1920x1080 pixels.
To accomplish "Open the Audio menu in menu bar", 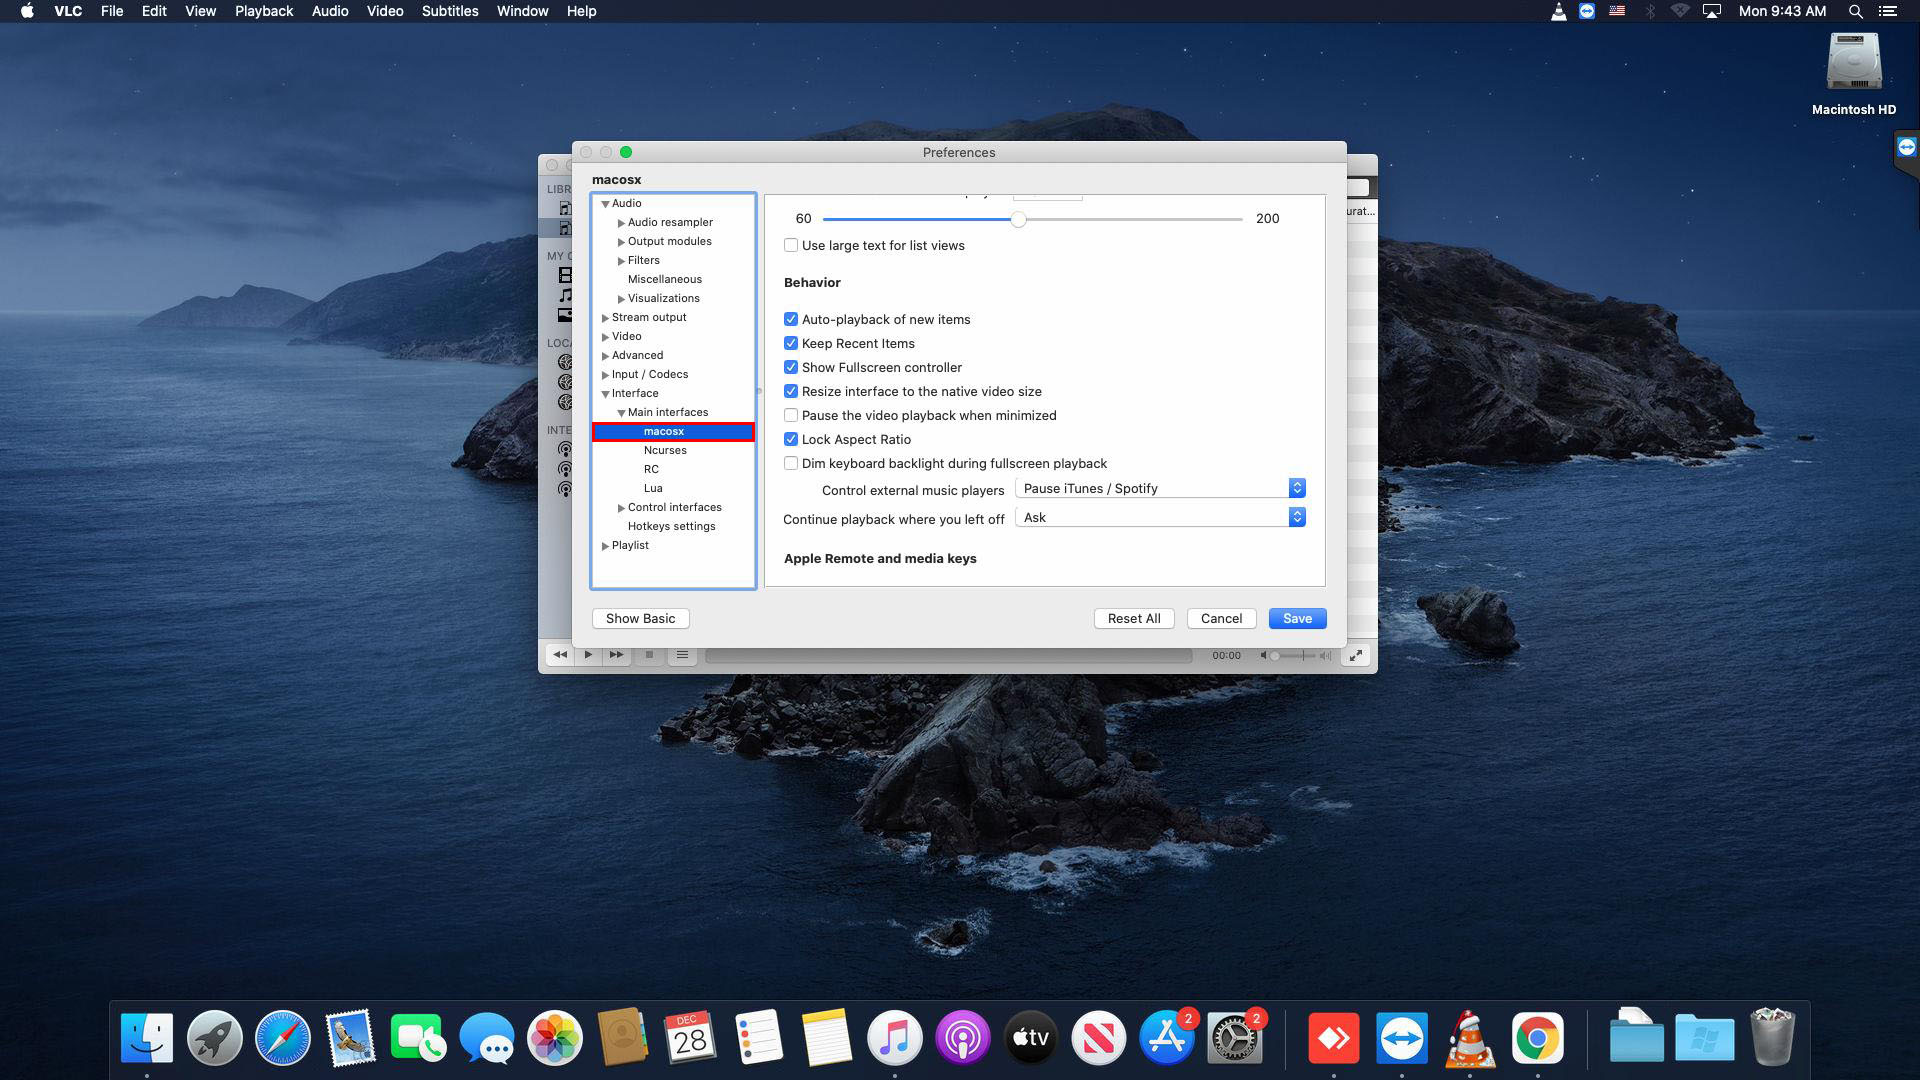I will (330, 11).
